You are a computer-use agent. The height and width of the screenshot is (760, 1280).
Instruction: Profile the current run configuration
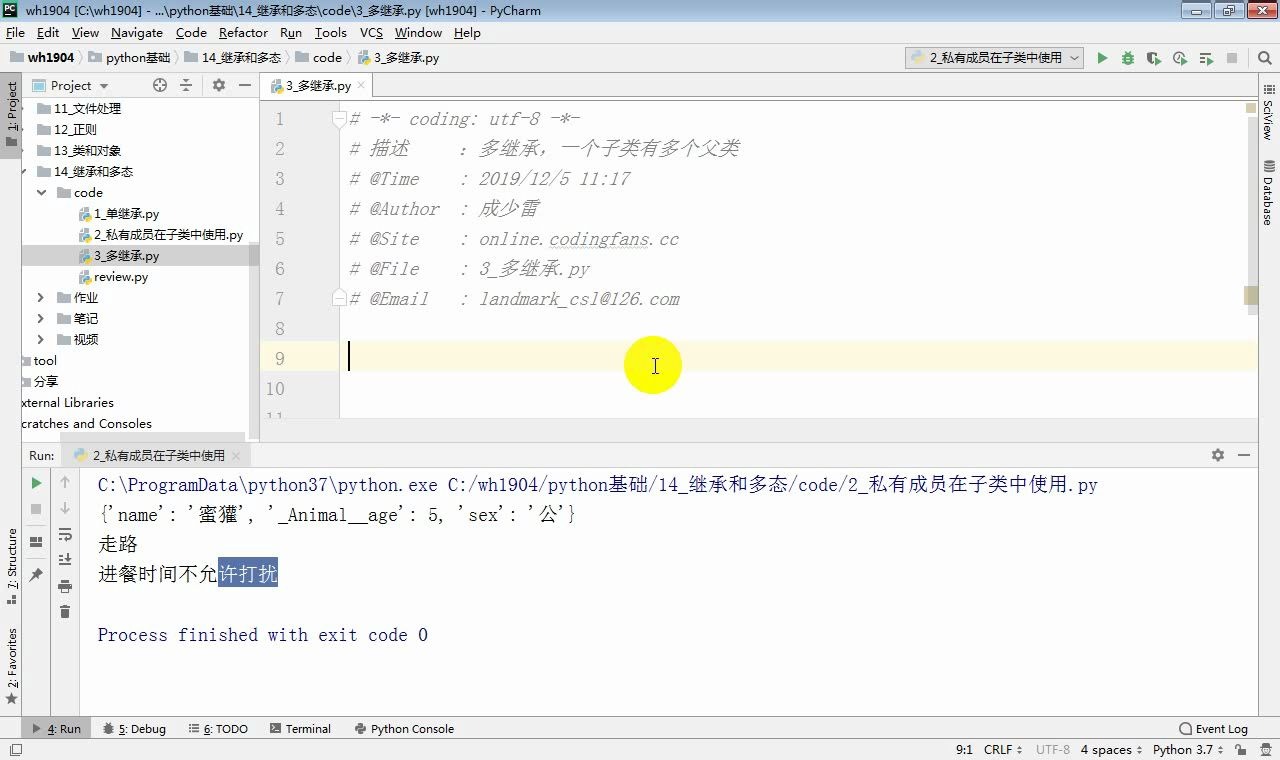coord(1178,58)
